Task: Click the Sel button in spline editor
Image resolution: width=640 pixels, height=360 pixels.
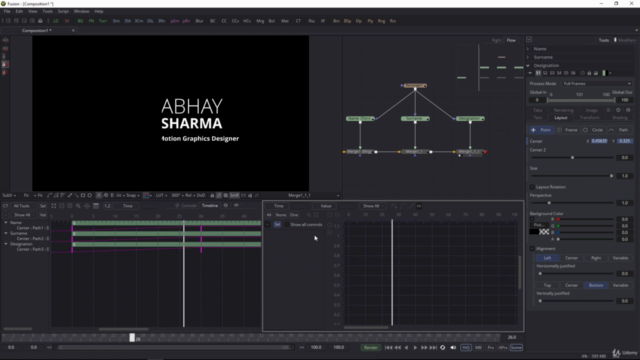Action: tap(277, 224)
